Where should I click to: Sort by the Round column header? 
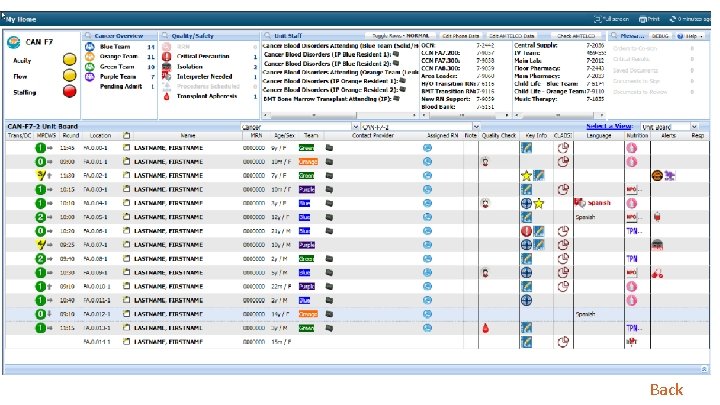(x=71, y=135)
